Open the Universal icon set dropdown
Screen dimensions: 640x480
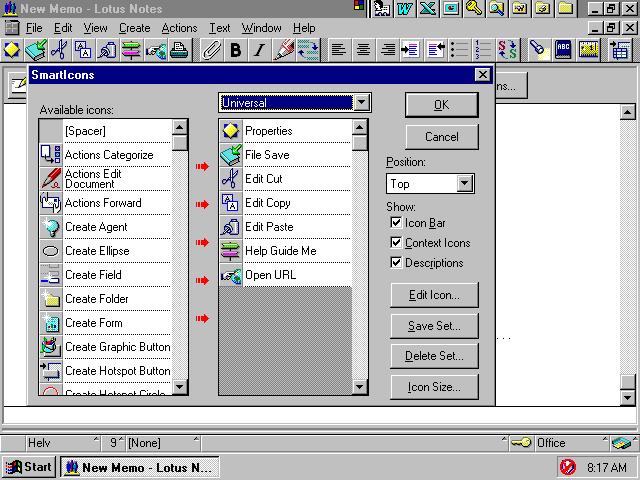pyautogui.click(x=362, y=102)
